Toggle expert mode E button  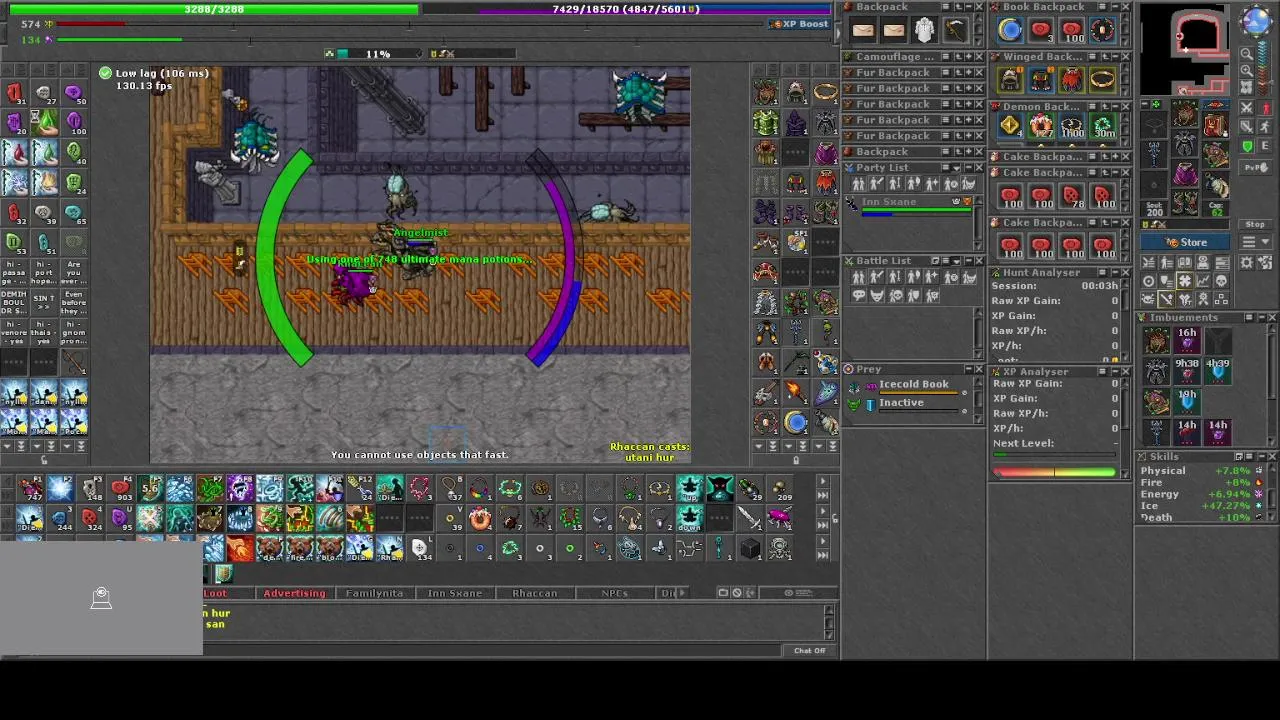click(1264, 146)
